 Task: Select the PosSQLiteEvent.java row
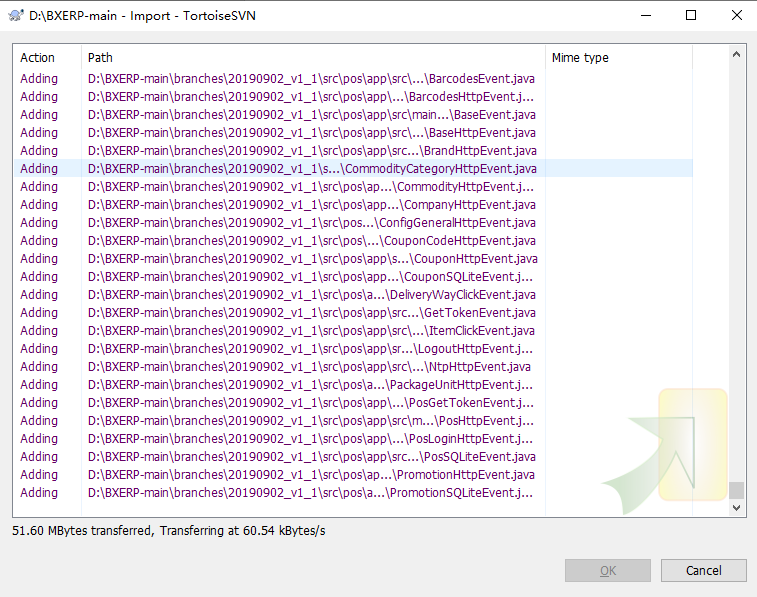[353, 457]
